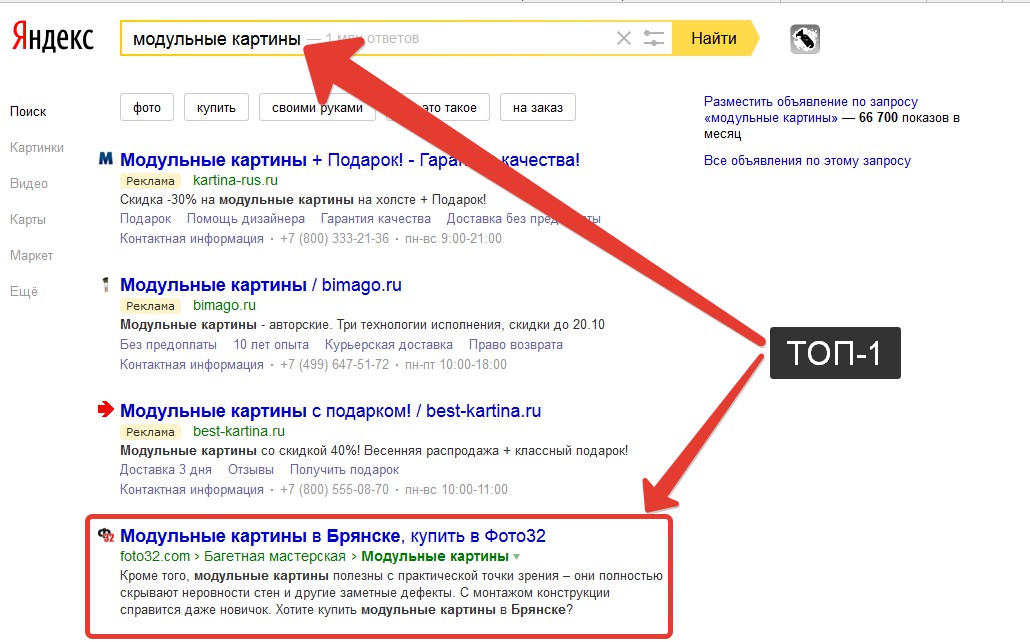
Task: Open 'Все объявления по этому запросу' link
Action: [807, 160]
